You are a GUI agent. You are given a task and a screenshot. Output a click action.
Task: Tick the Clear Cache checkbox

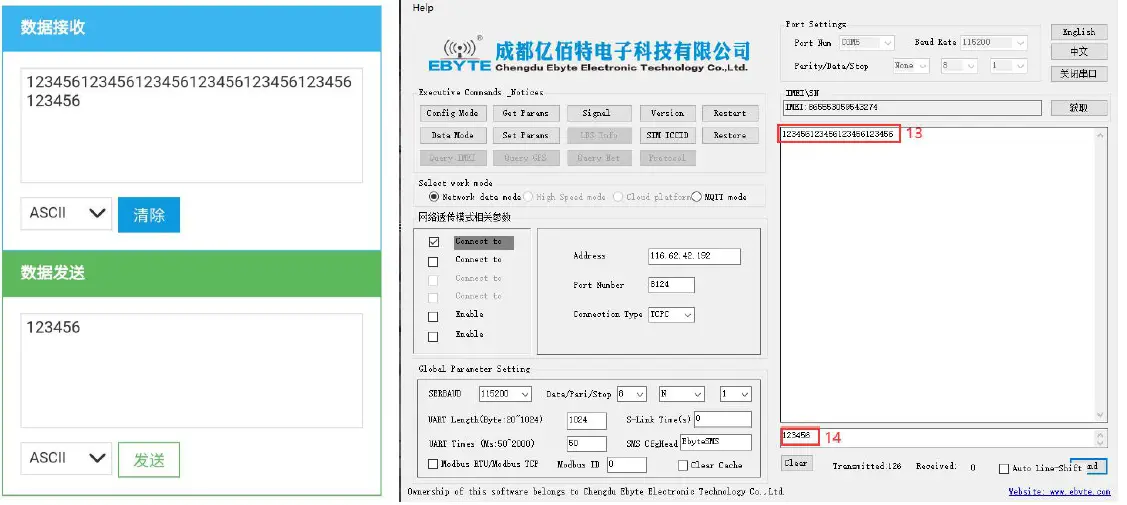click(x=683, y=465)
